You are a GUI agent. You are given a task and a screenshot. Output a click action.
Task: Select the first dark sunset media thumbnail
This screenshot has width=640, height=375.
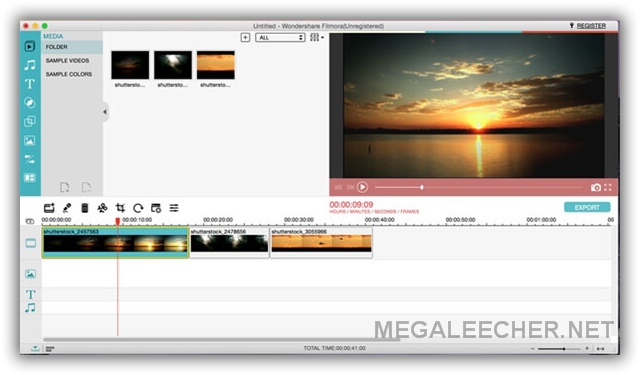(130, 65)
